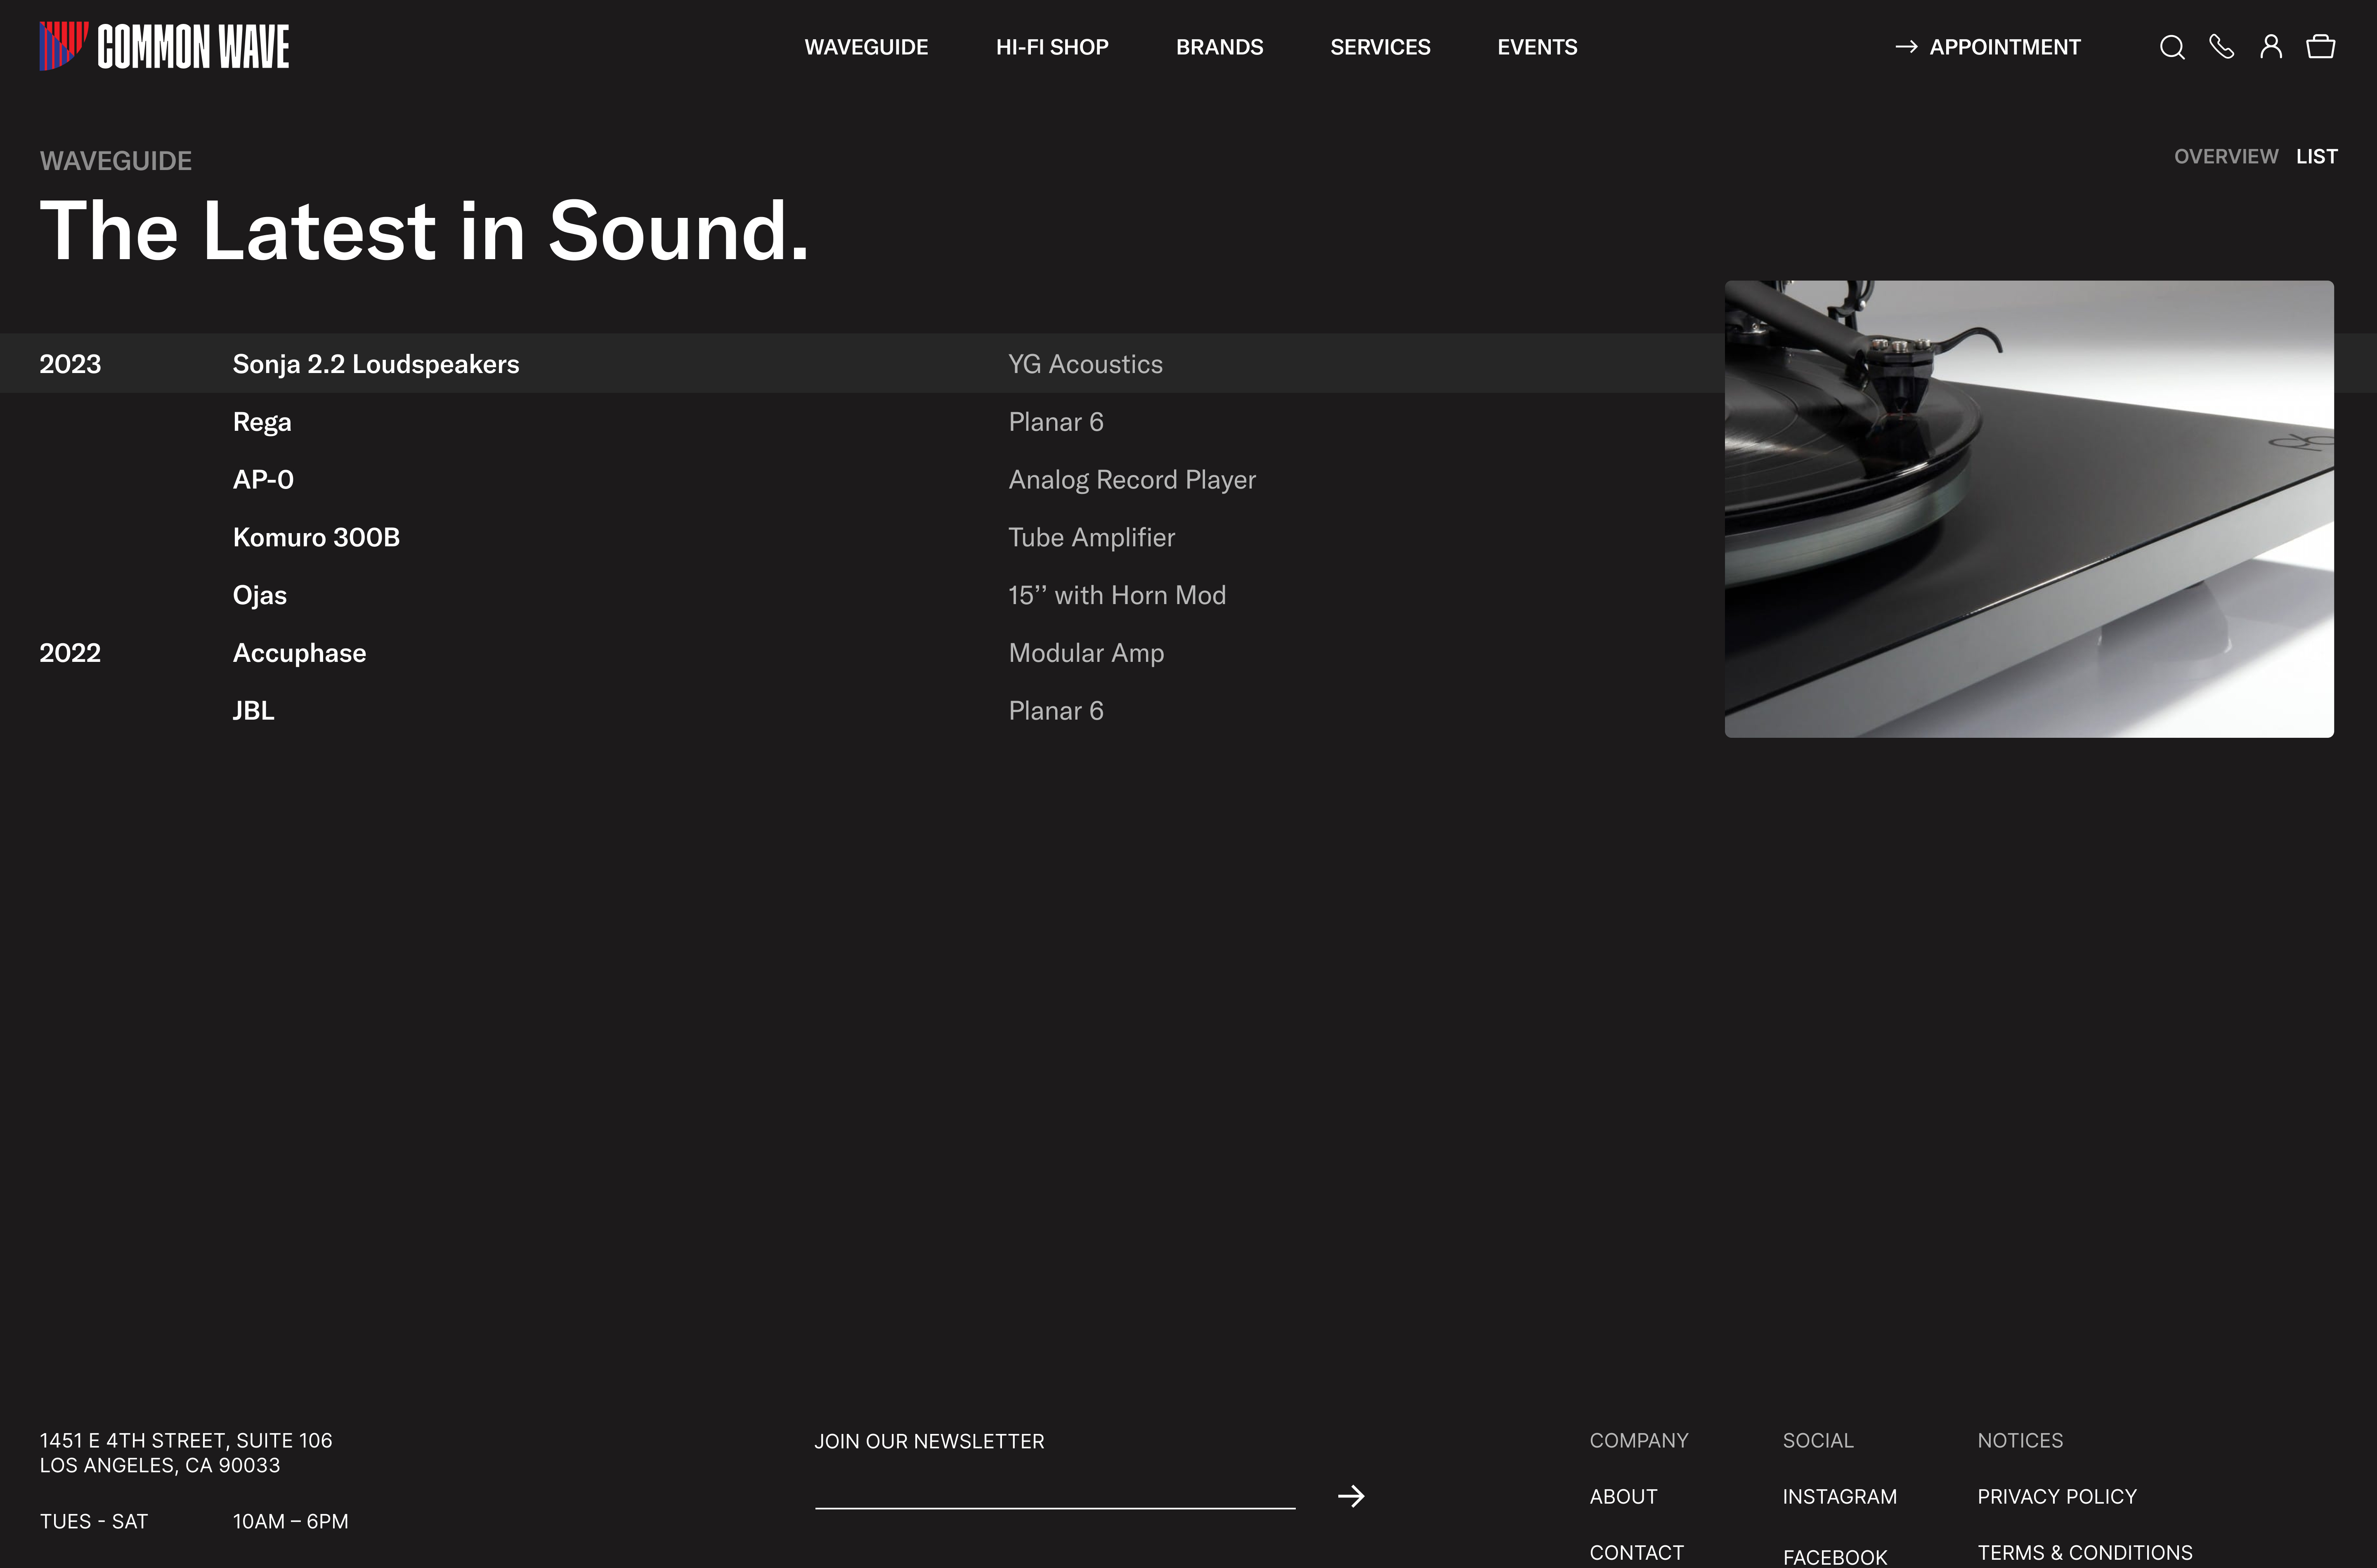Screen dimensions: 2377x1568
Task: Submit newsletter with arrow icon
Action: 1351,1496
